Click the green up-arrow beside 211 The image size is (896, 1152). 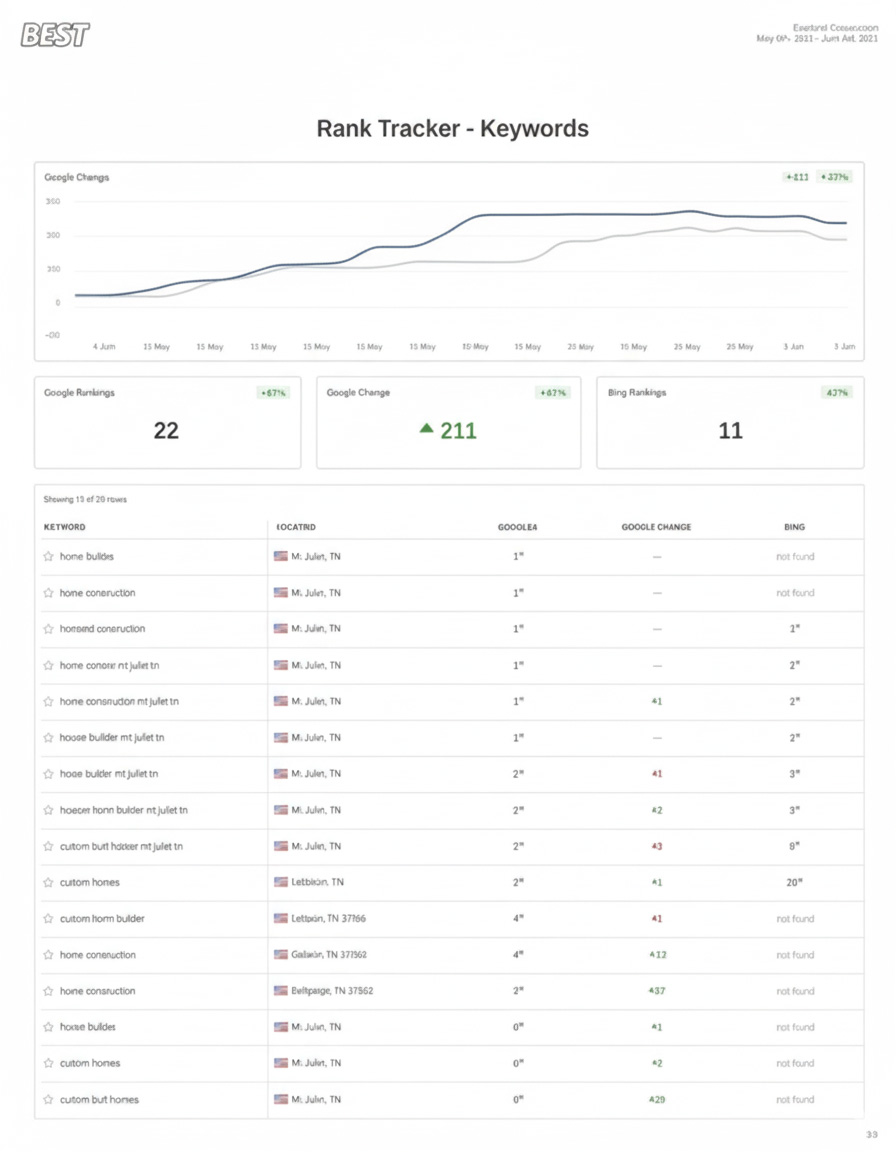coord(429,430)
